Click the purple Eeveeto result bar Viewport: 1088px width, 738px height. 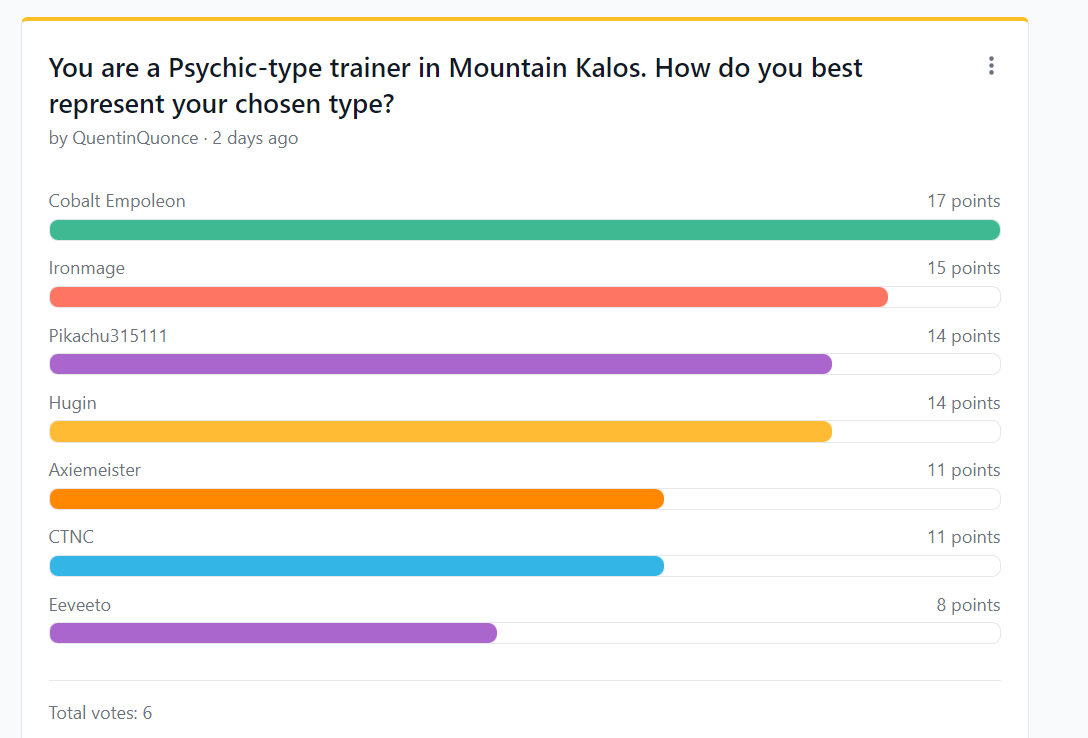(x=273, y=633)
